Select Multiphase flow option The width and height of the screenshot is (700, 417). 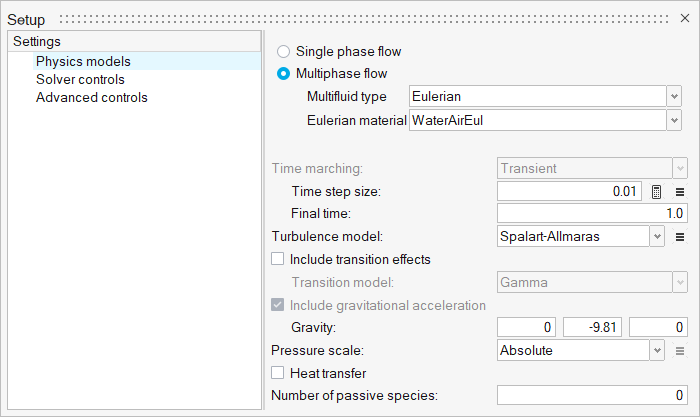click(284, 73)
